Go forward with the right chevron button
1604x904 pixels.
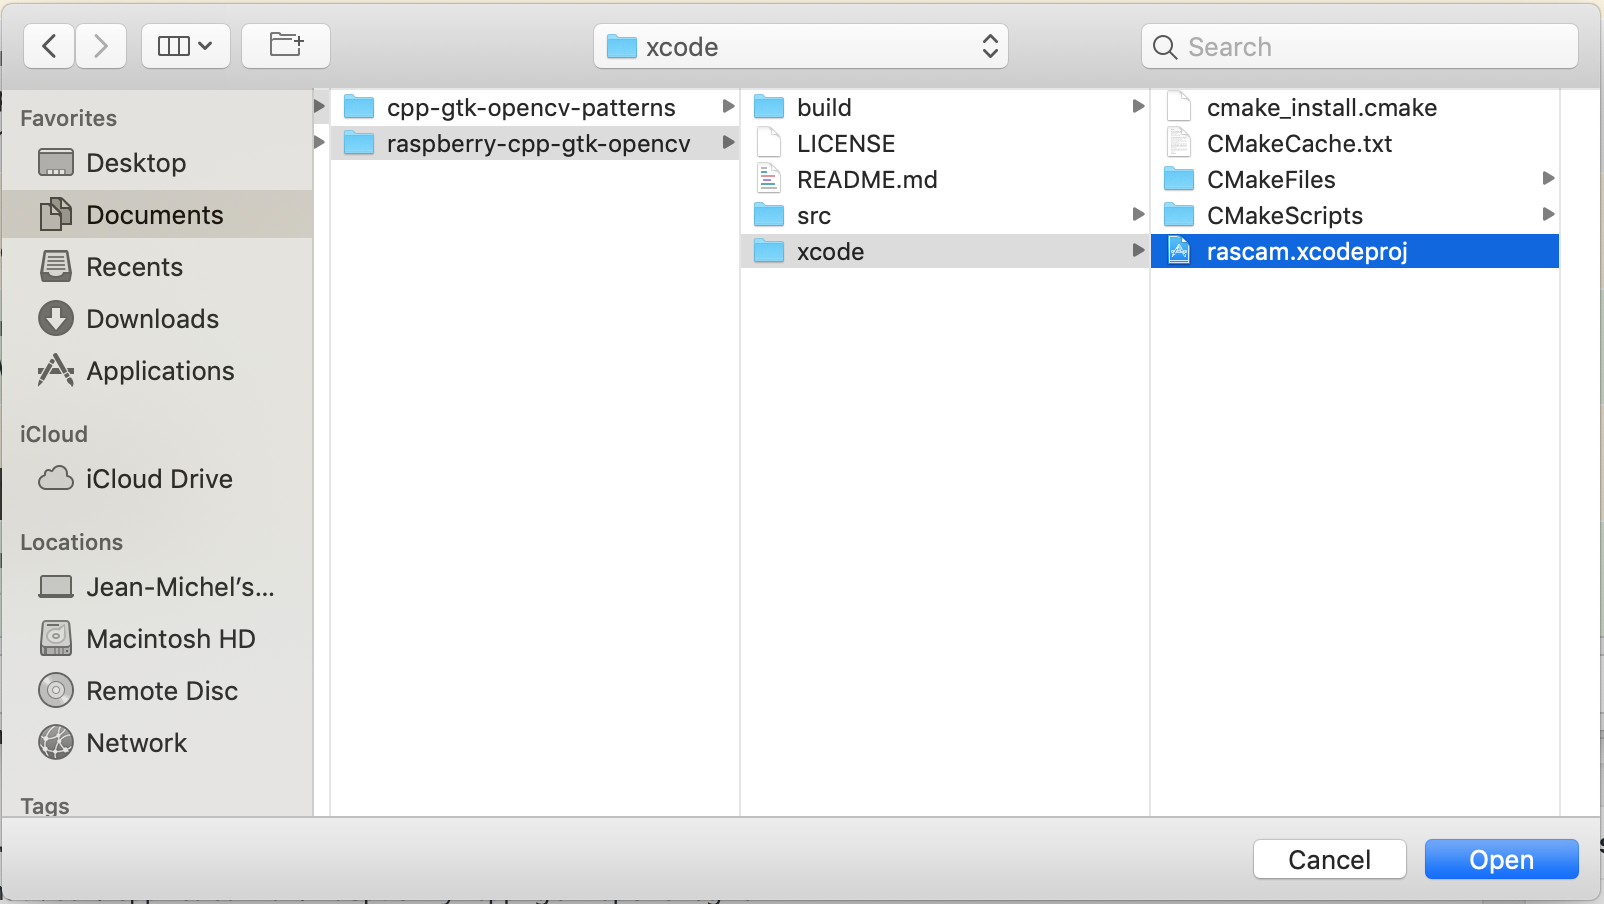101,46
